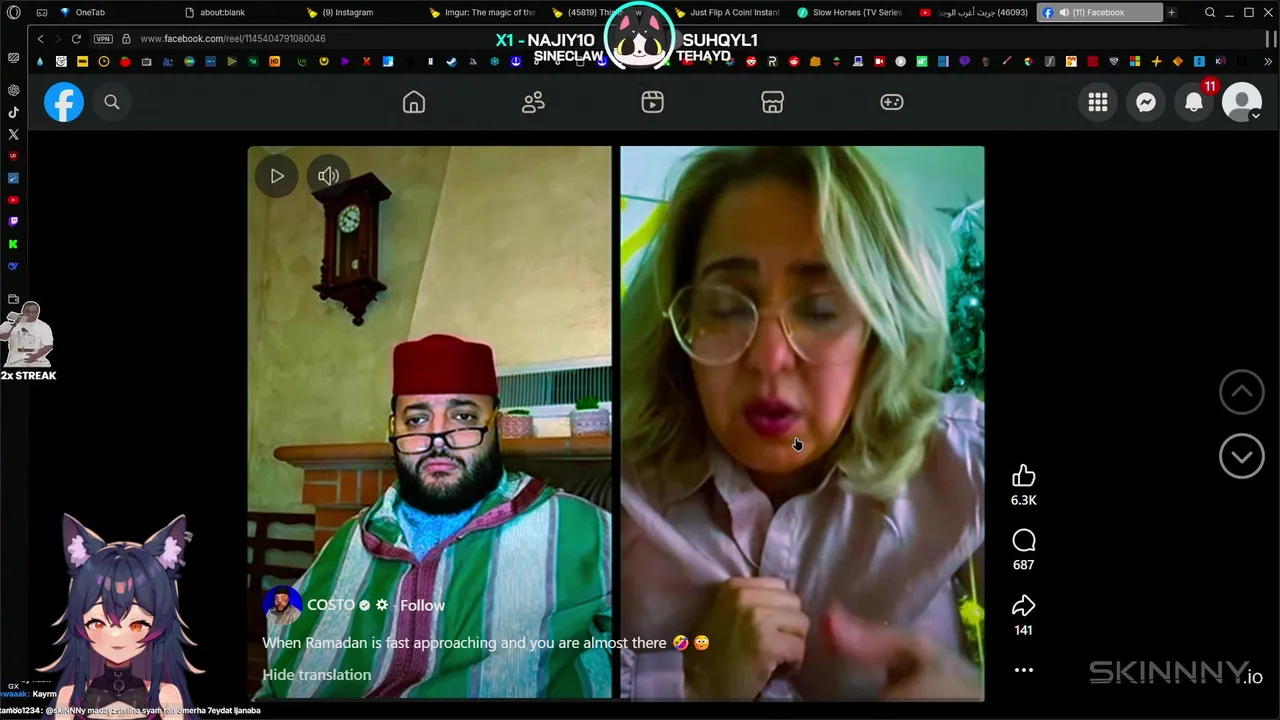Open X (Twitter) in Opera sidebar
The width and height of the screenshot is (1280, 720).
click(13, 134)
